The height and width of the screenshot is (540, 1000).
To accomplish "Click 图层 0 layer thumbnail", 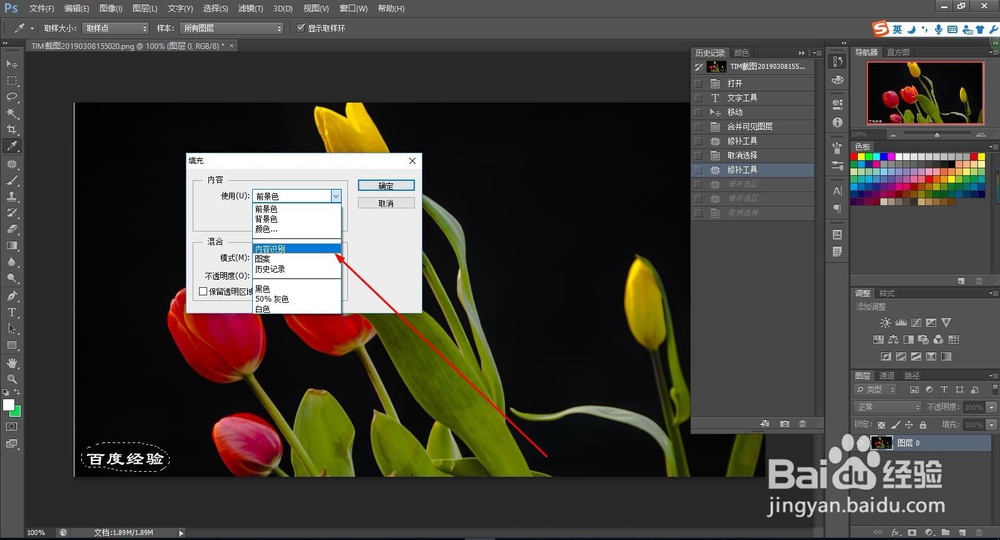I will tap(881, 442).
